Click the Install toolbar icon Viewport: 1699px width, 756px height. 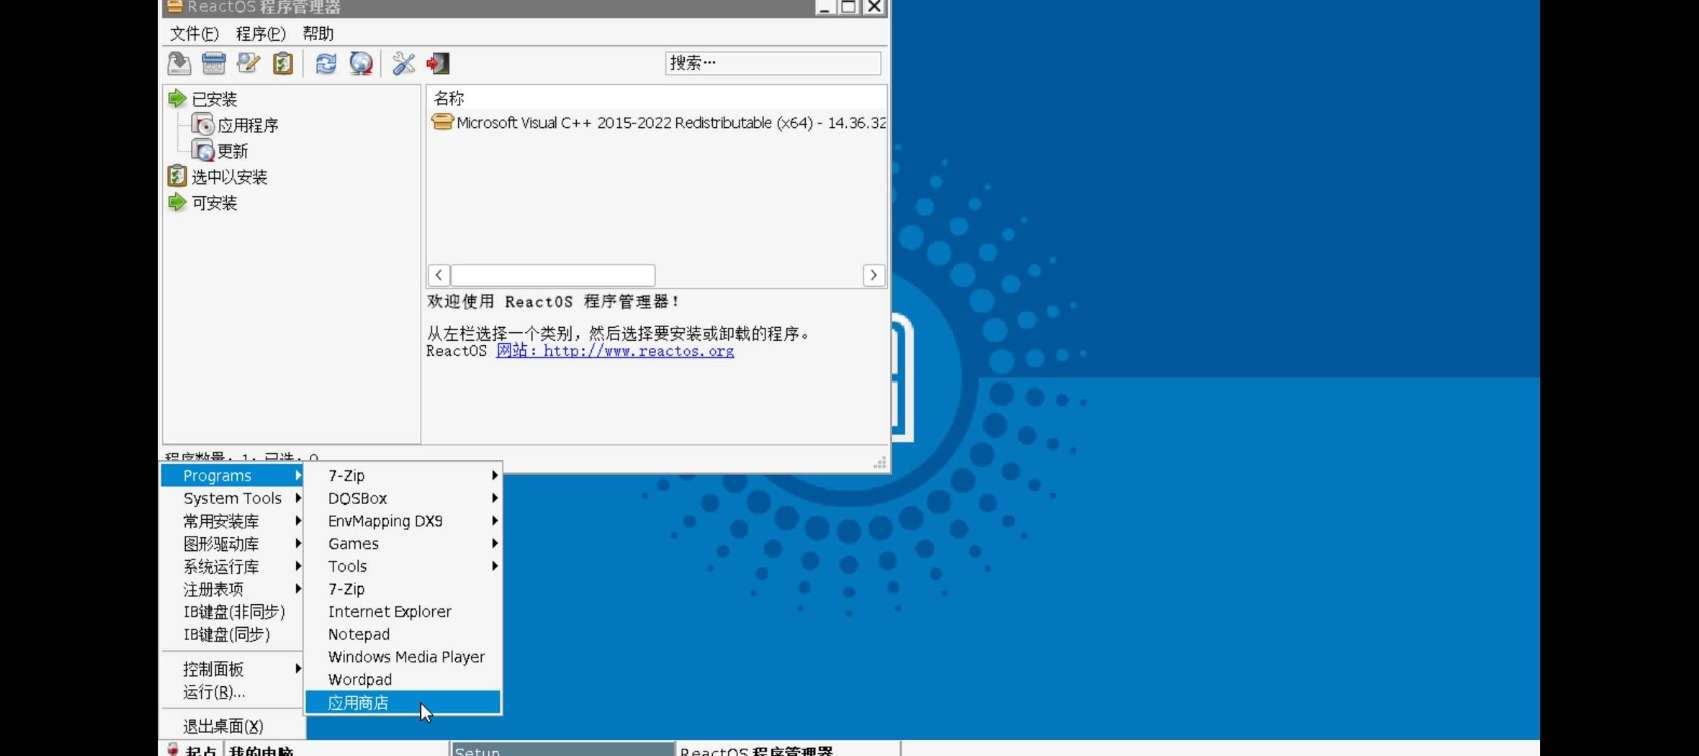[179, 64]
